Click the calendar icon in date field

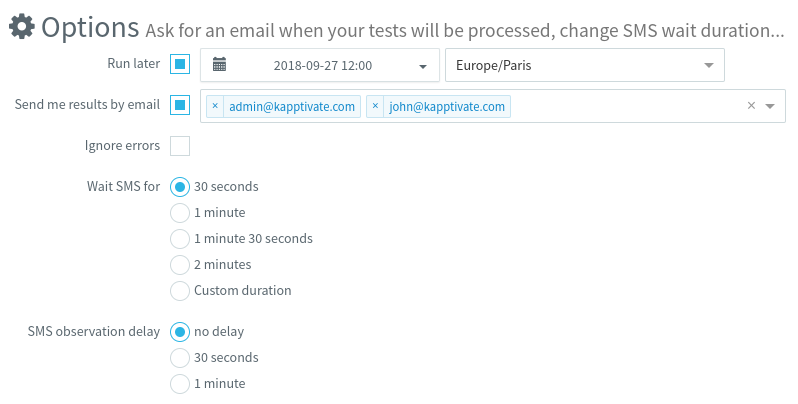pyautogui.click(x=220, y=66)
